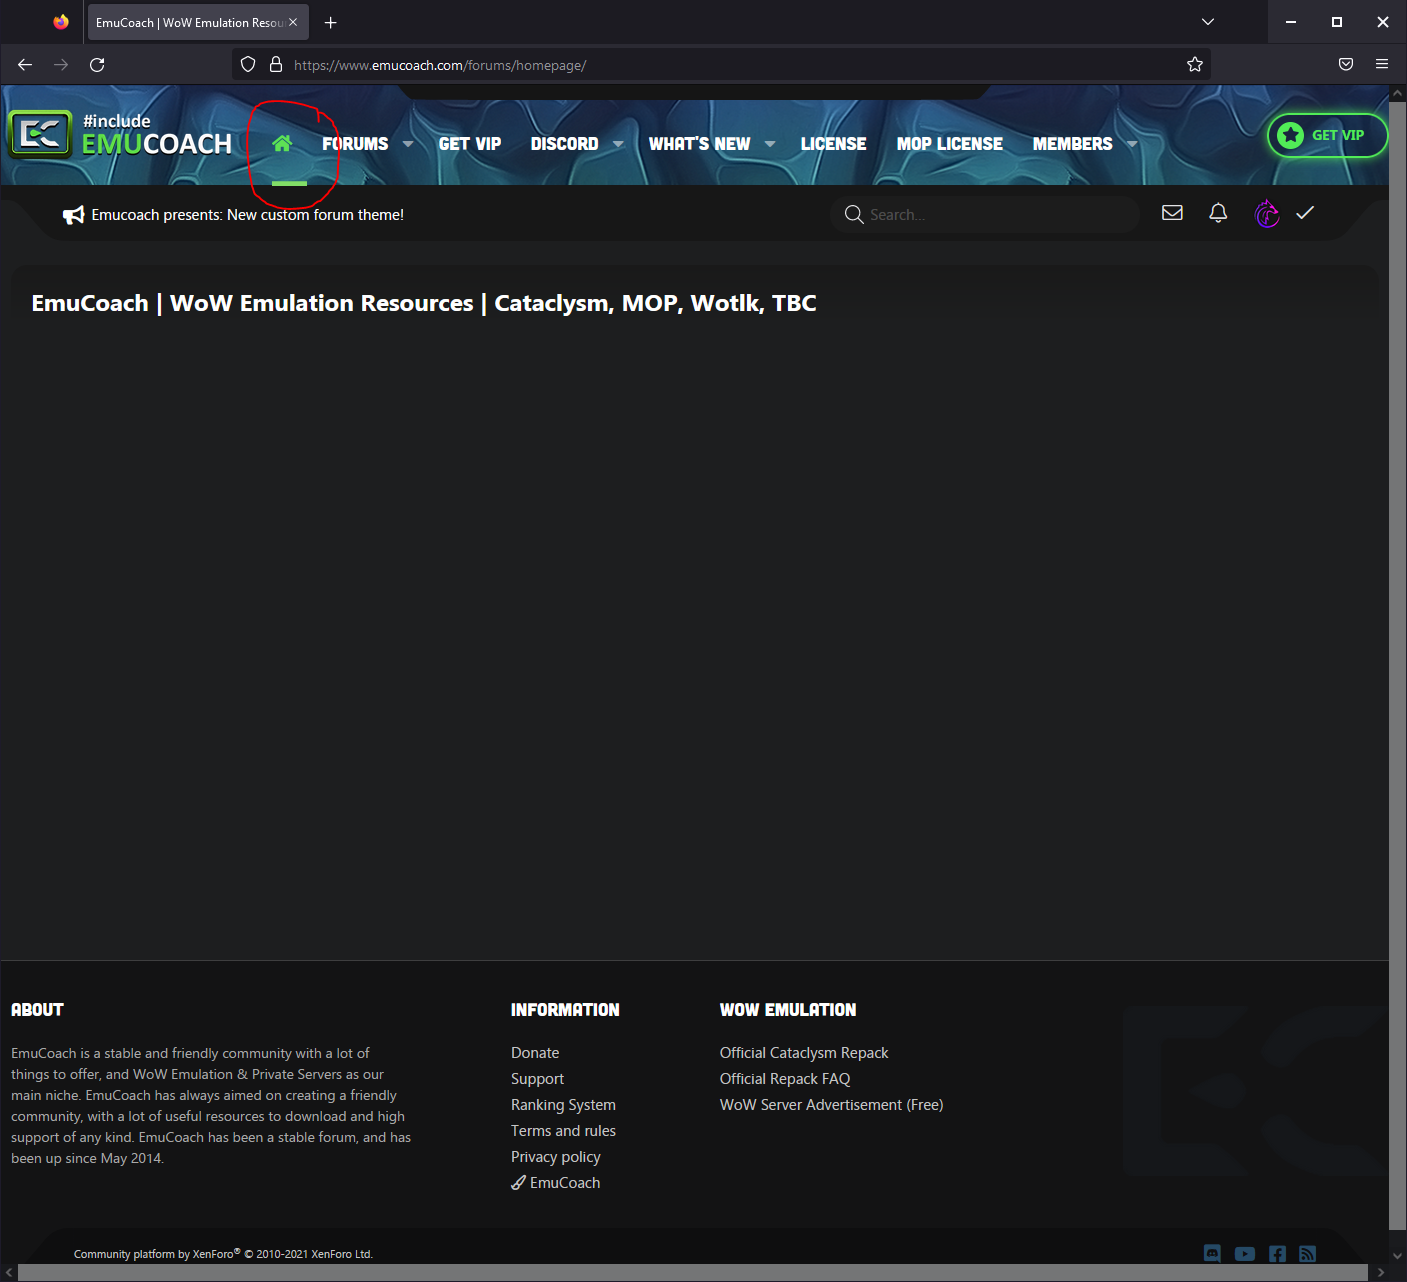
Task: Open the Members navigation item
Action: coord(1072,144)
